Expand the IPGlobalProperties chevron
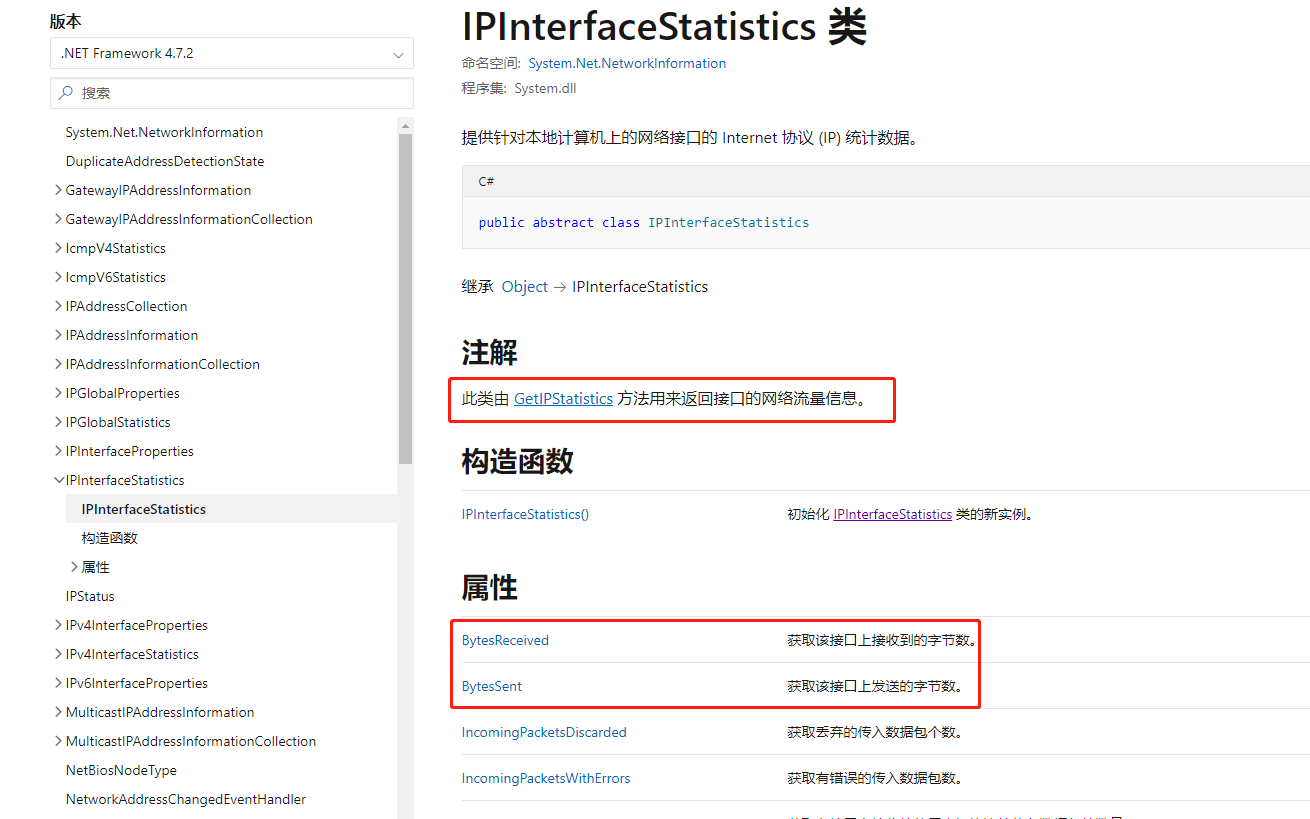 click(58, 393)
